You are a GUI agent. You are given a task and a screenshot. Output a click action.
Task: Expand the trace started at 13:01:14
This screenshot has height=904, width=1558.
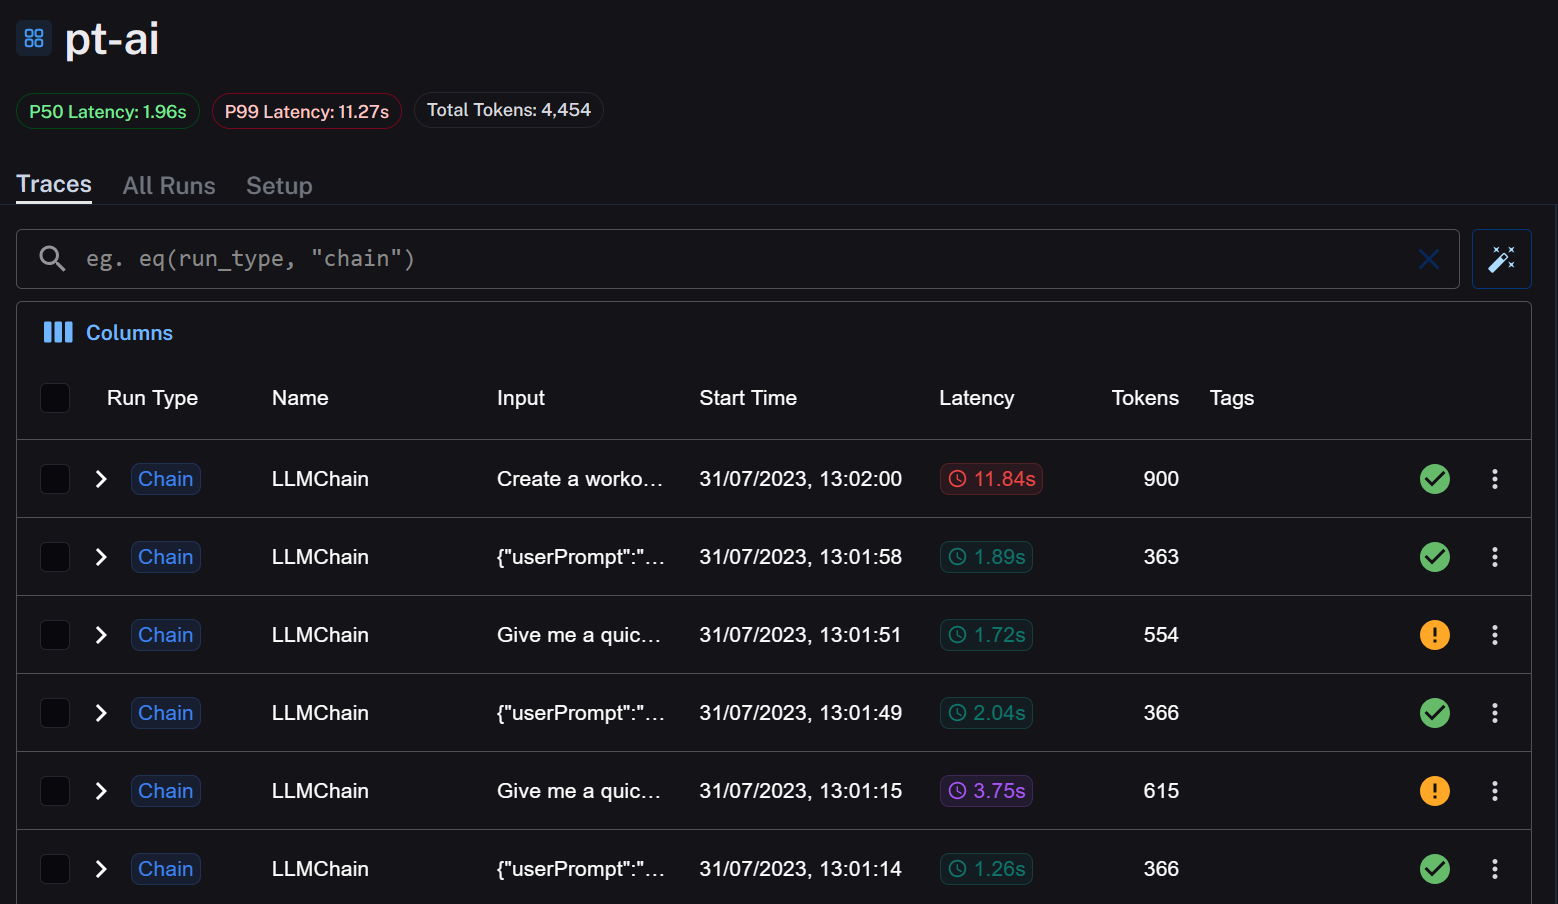101,869
